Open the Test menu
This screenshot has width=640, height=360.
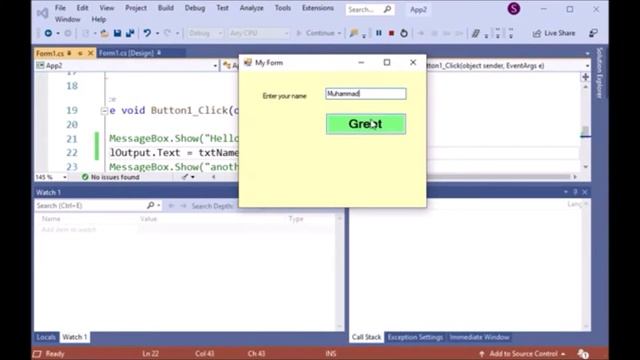(x=222, y=8)
